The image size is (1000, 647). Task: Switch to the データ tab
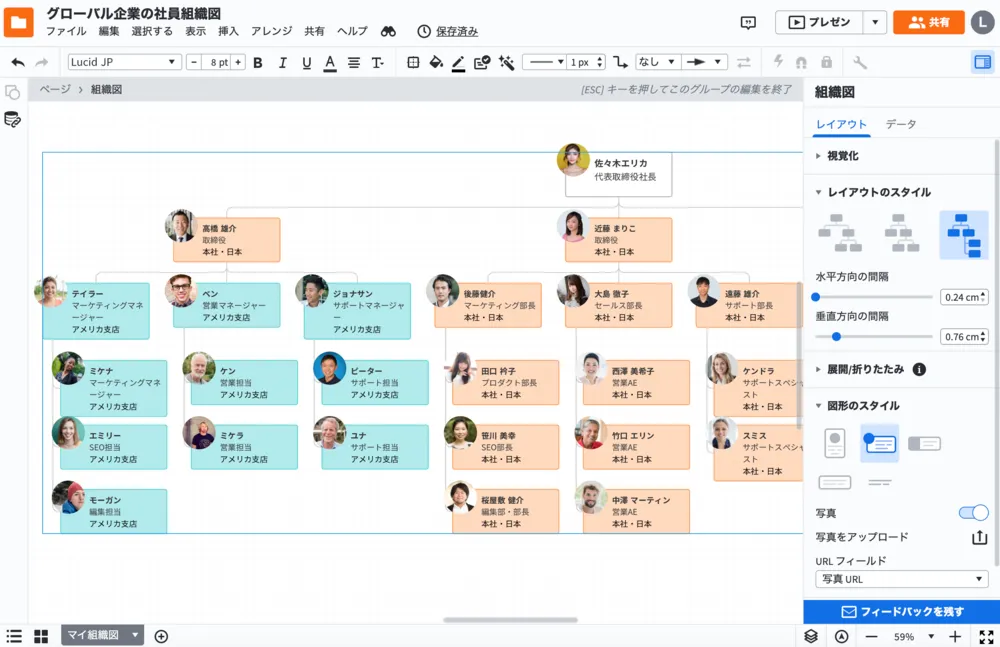click(900, 124)
